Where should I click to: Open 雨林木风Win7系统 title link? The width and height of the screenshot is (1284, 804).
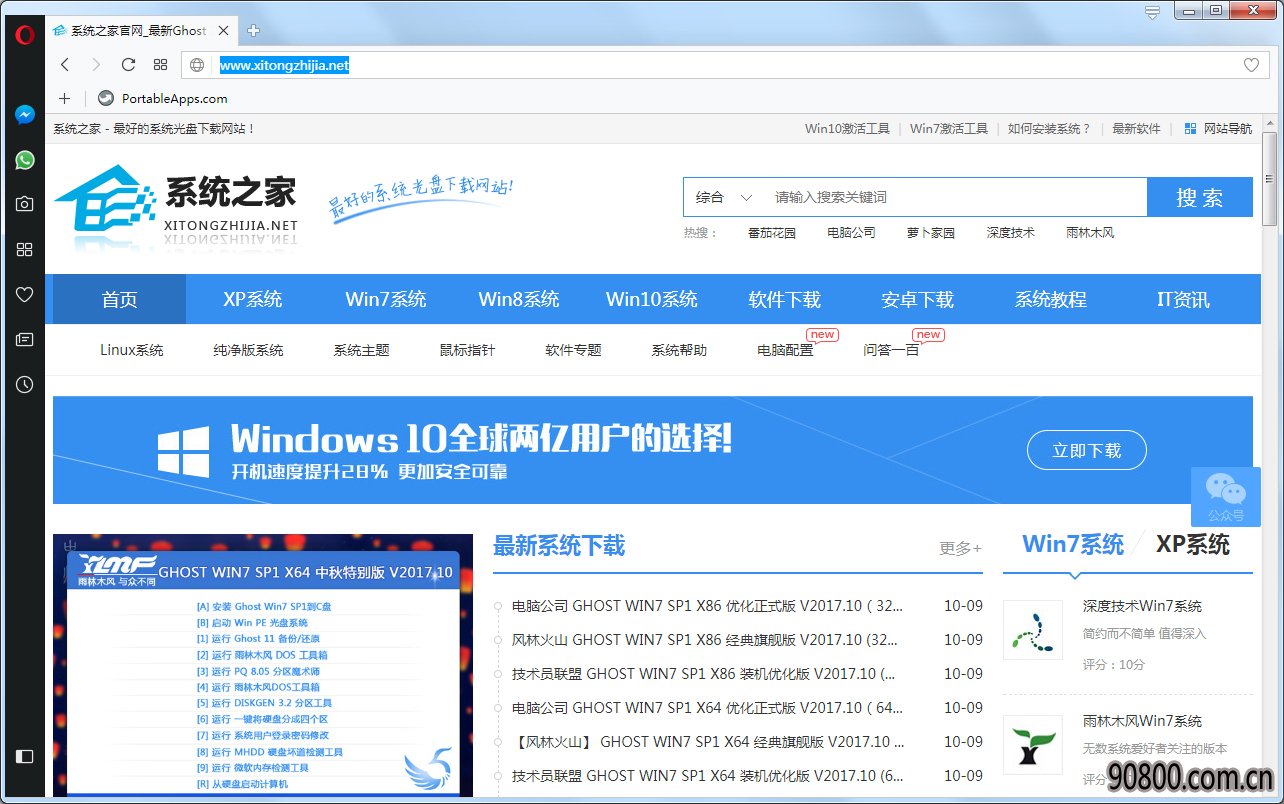1142,721
